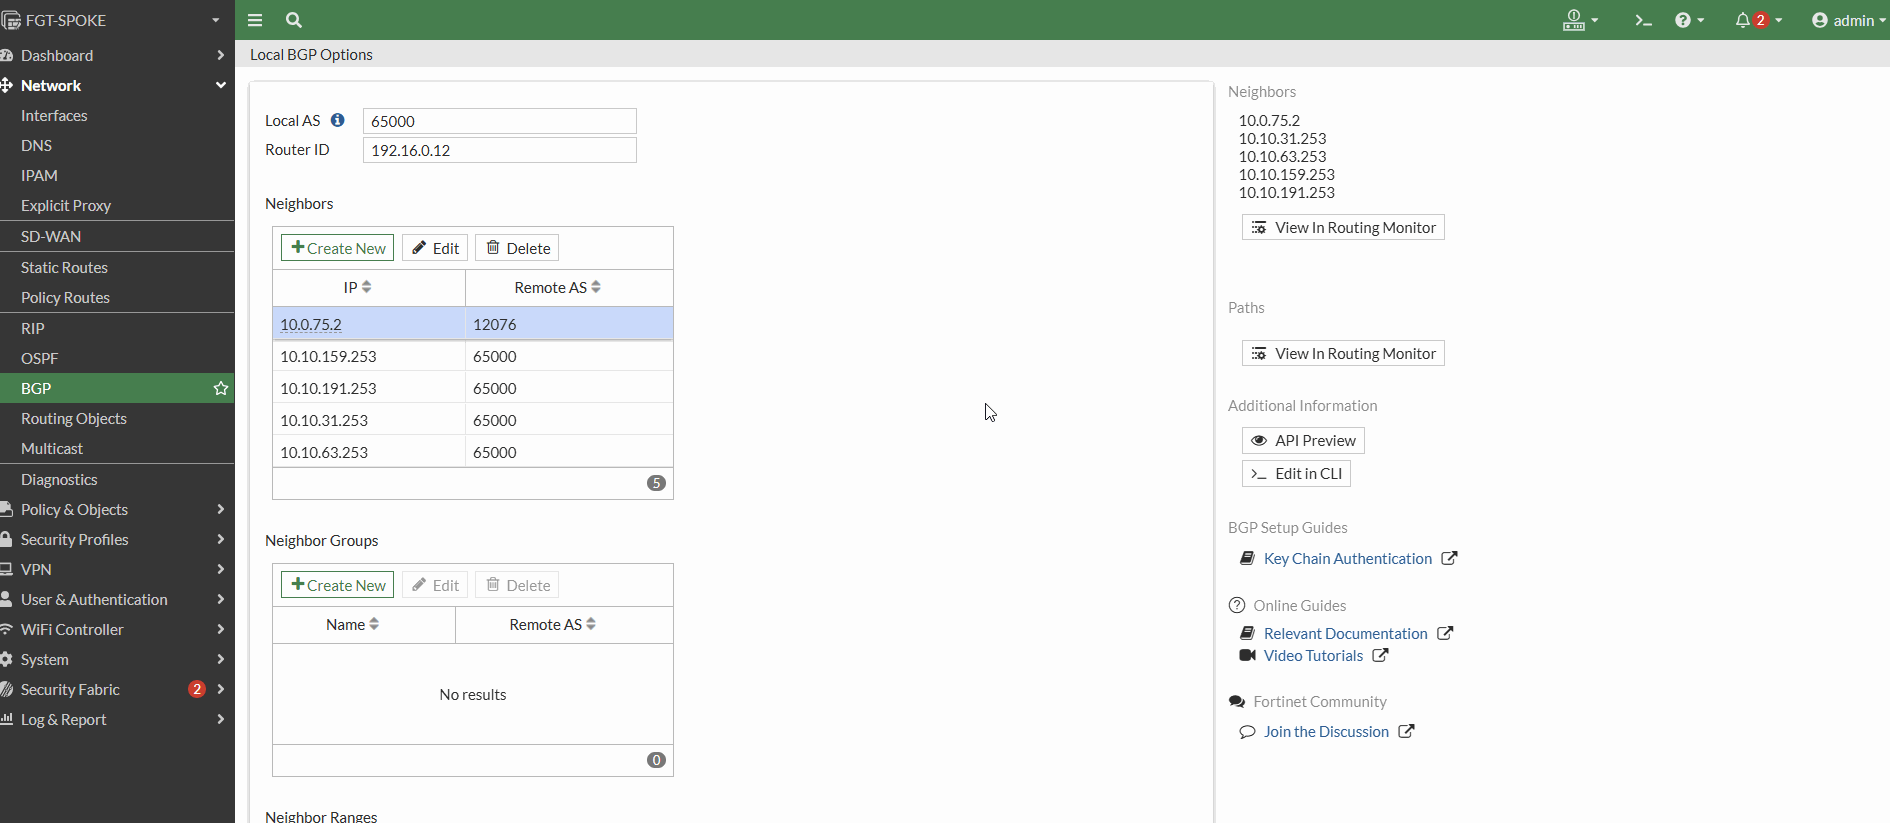Create New neighbor group

click(x=338, y=585)
